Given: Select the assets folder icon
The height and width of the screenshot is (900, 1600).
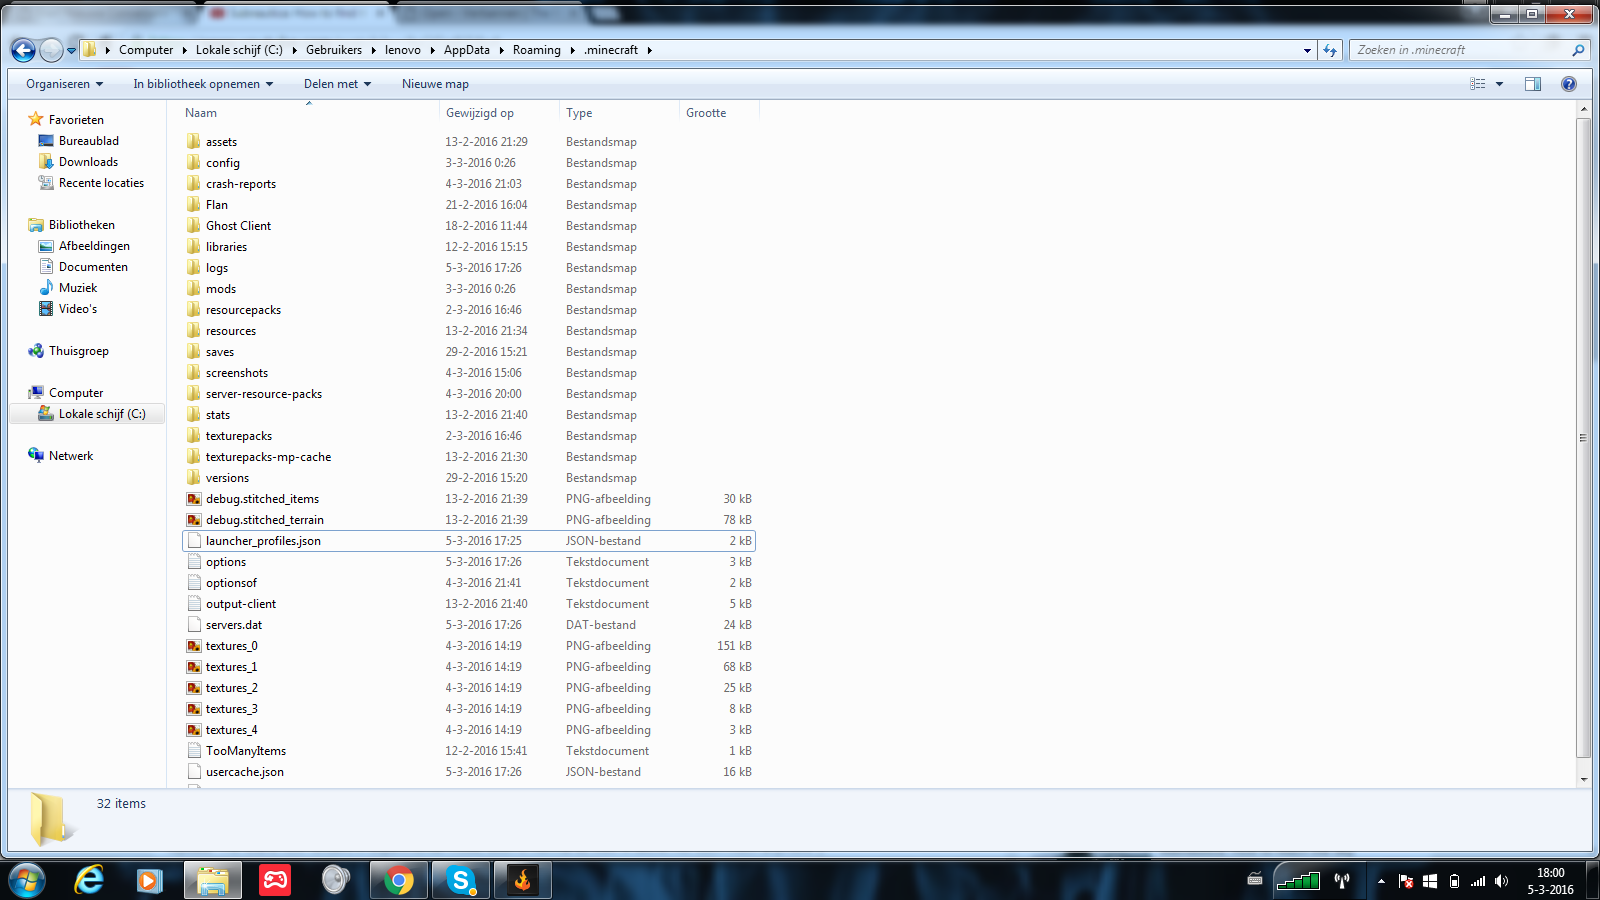Looking at the screenshot, I should (194, 141).
